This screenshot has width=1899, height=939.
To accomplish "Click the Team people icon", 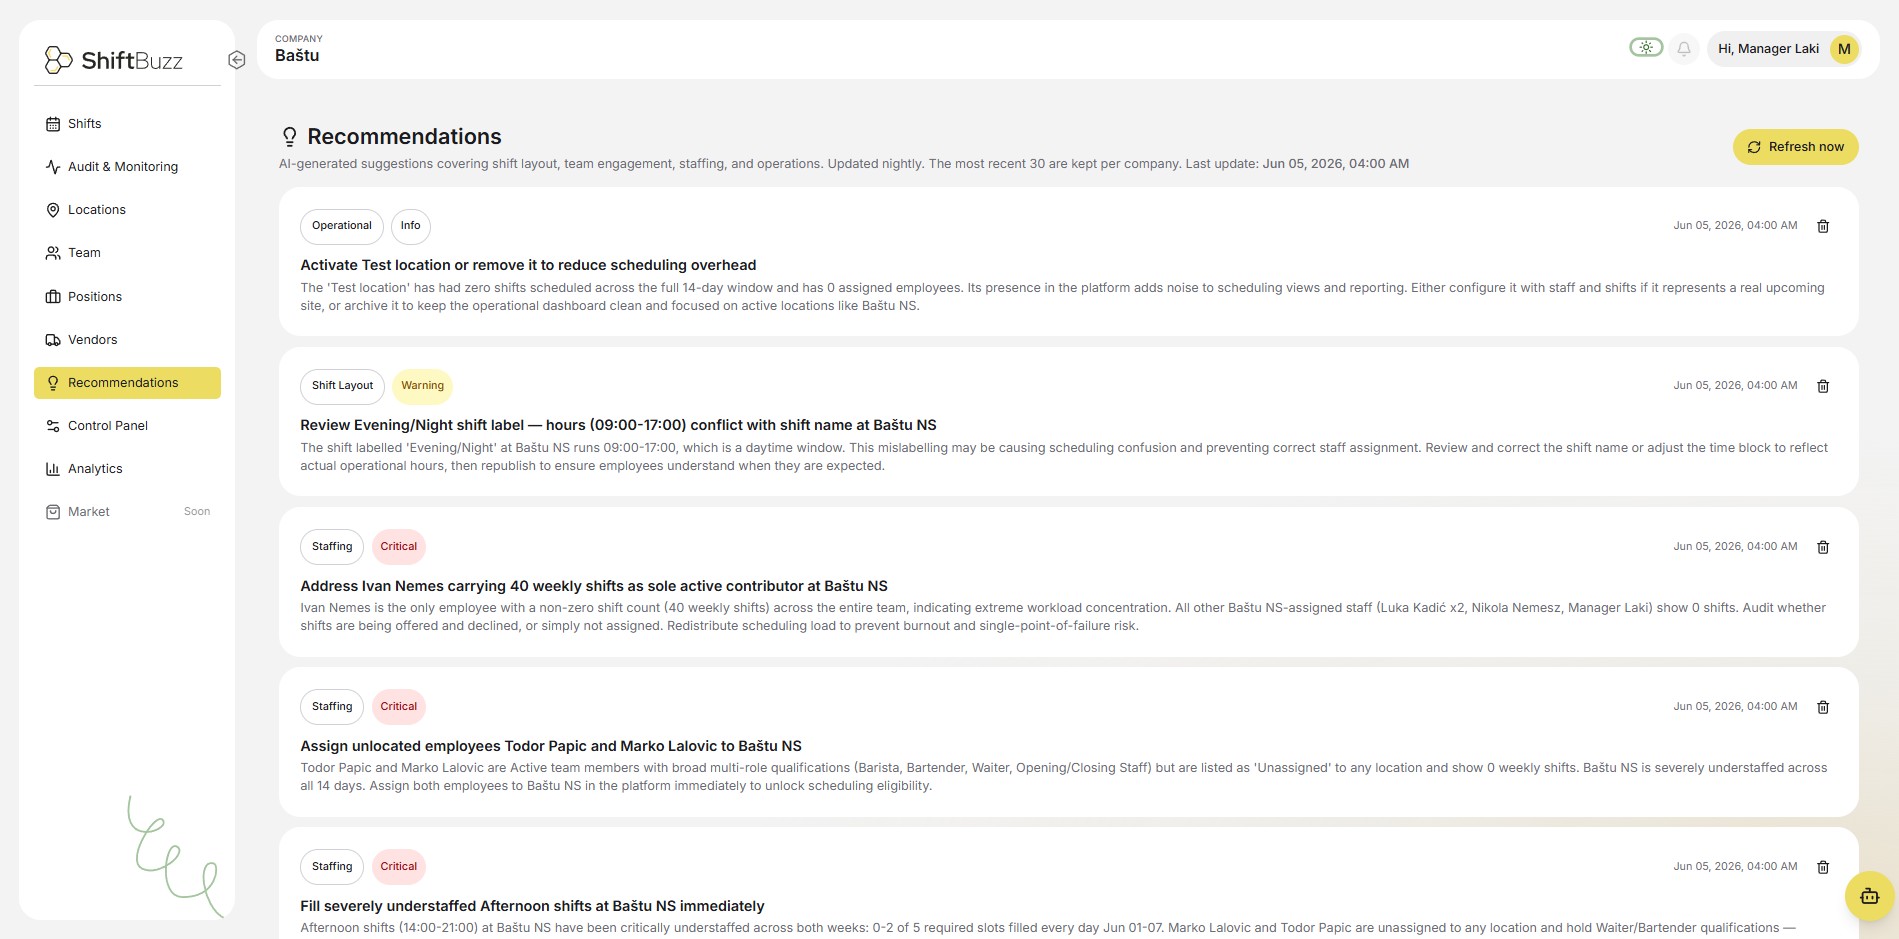I will pos(53,253).
